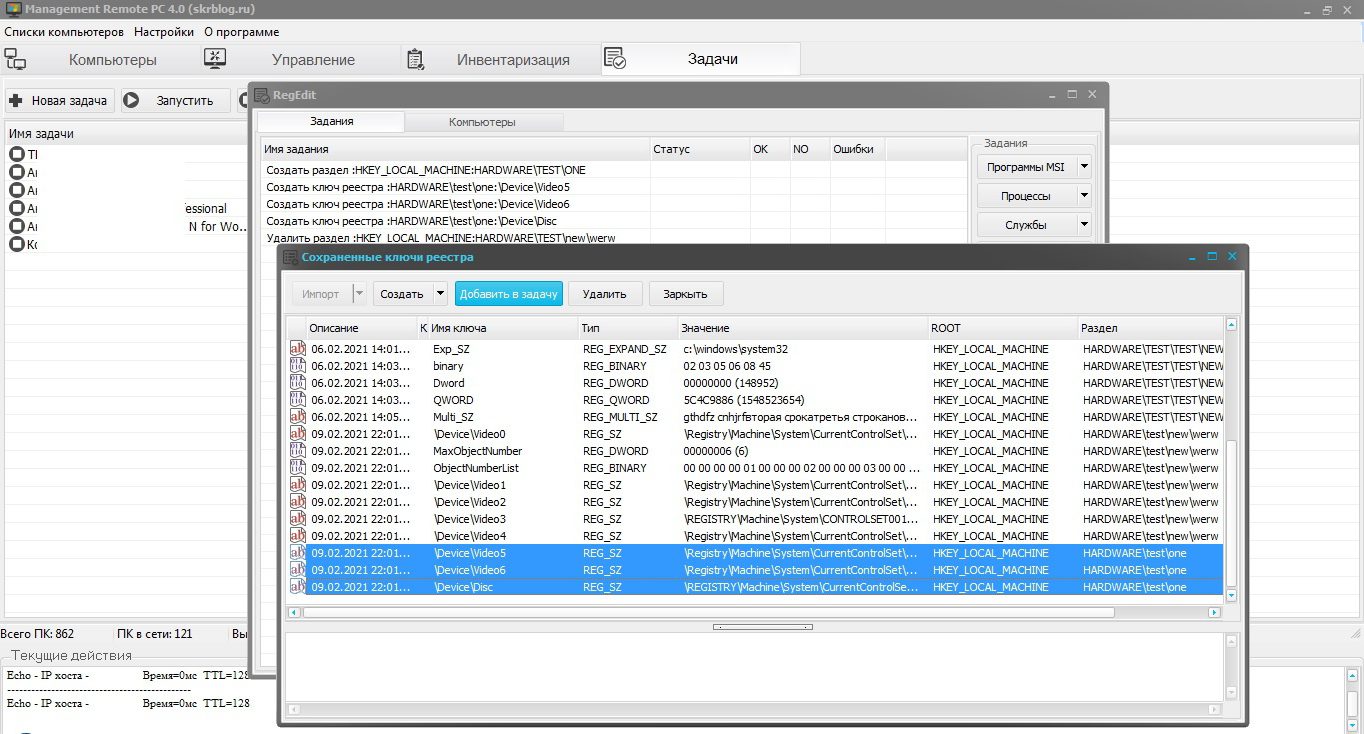Image resolution: width=1364 pixels, height=734 pixels.
Task: Click the type icon of Multi_SZ row
Action: [297, 417]
